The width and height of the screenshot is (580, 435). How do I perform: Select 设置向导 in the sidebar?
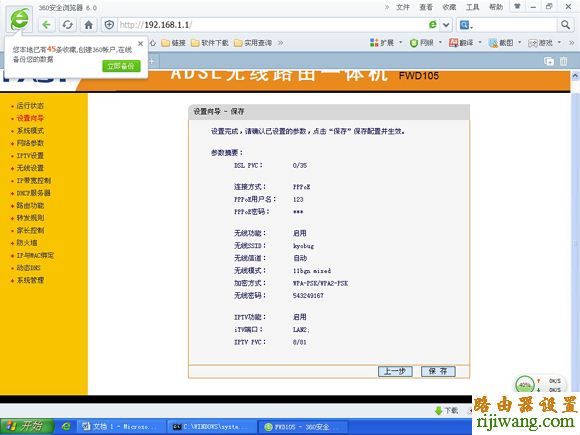tap(30, 118)
